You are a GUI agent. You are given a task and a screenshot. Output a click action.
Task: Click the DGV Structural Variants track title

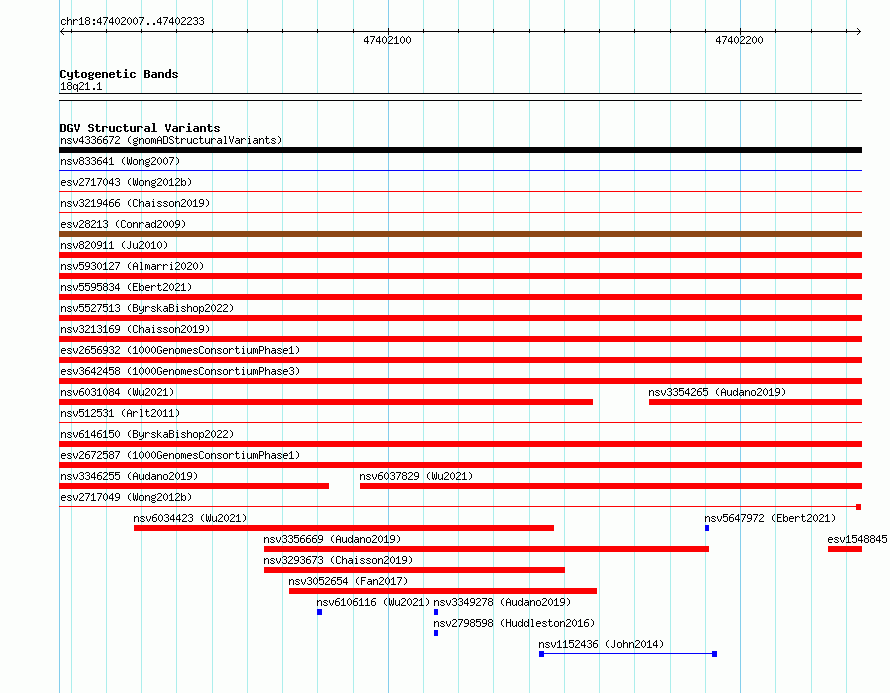pyautogui.click(x=140, y=128)
